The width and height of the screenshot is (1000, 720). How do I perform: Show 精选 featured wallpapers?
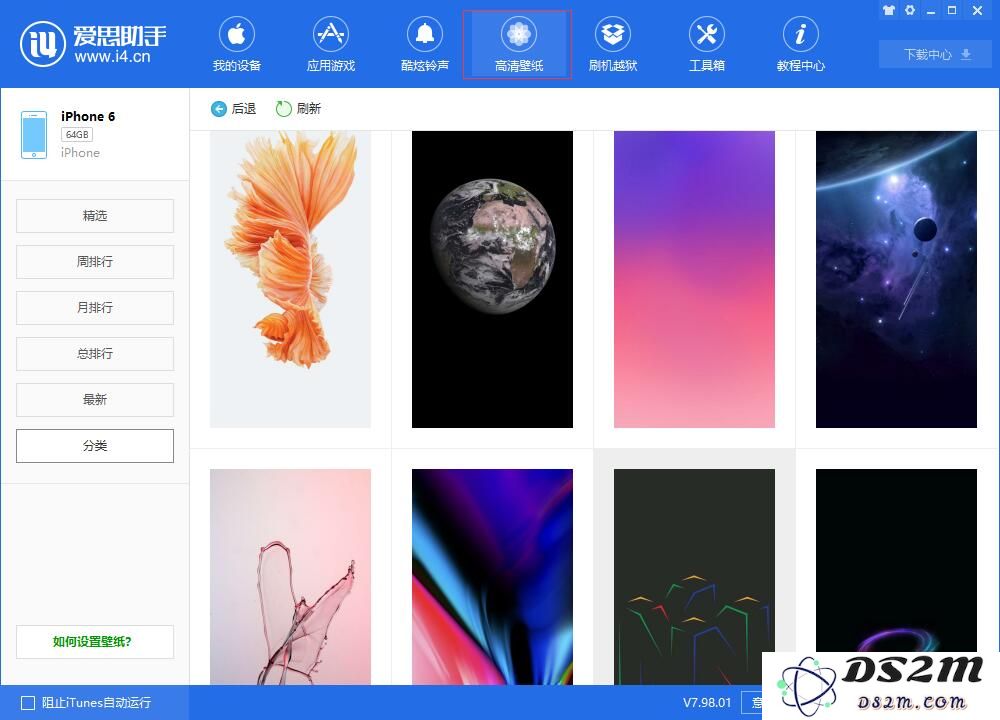95,216
